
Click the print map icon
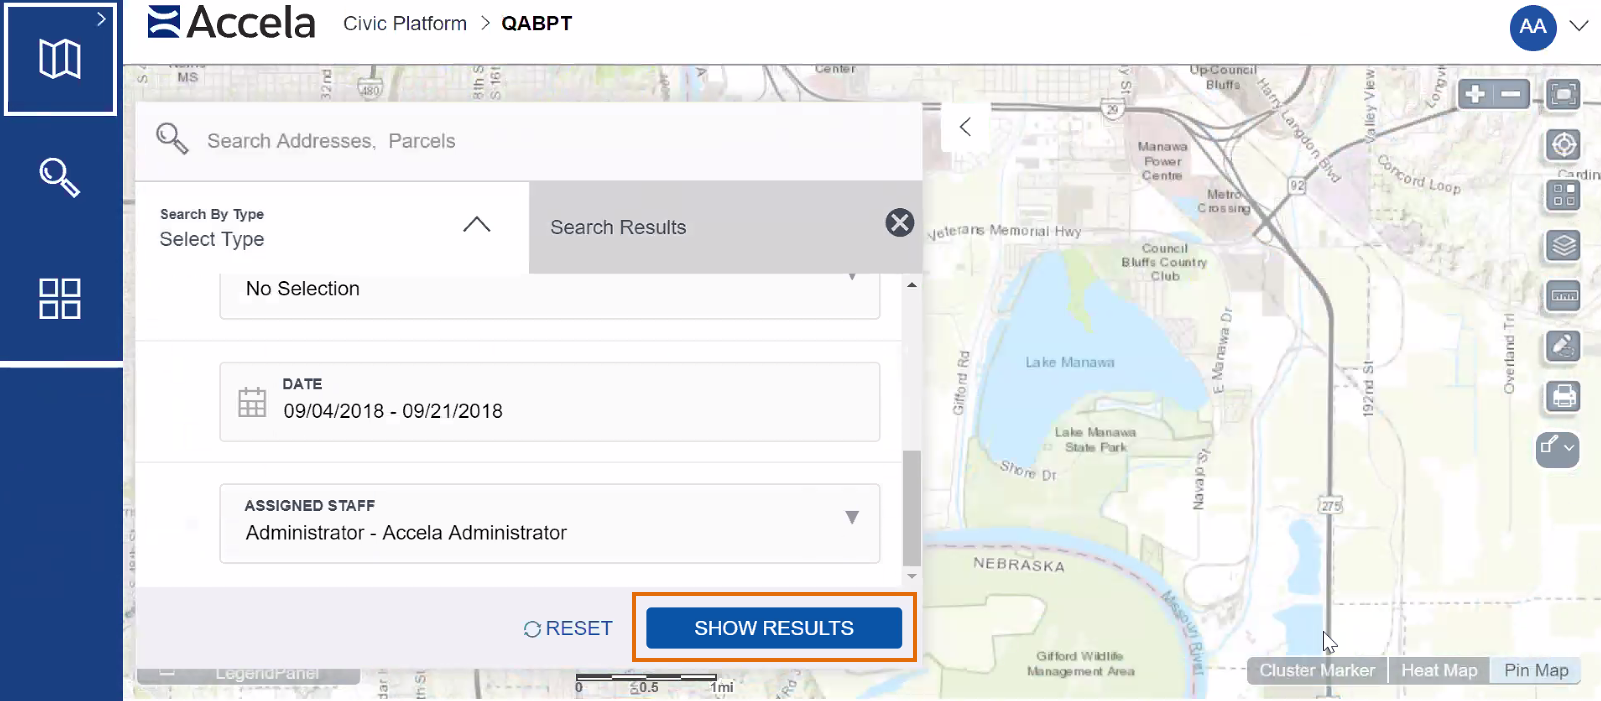tap(1563, 397)
